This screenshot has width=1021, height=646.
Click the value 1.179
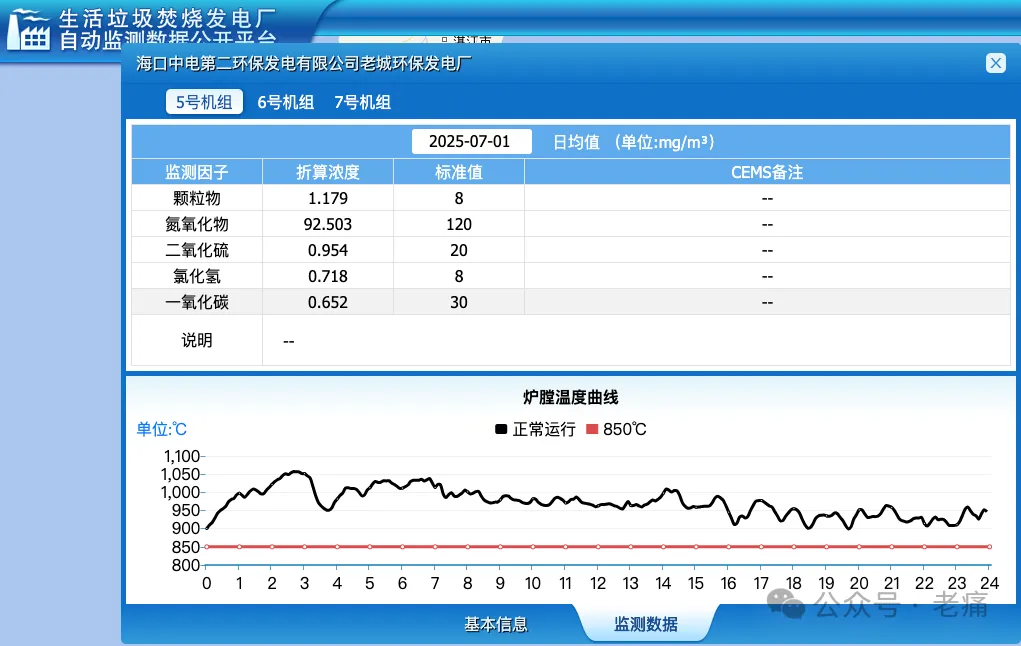tap(328, 198)
